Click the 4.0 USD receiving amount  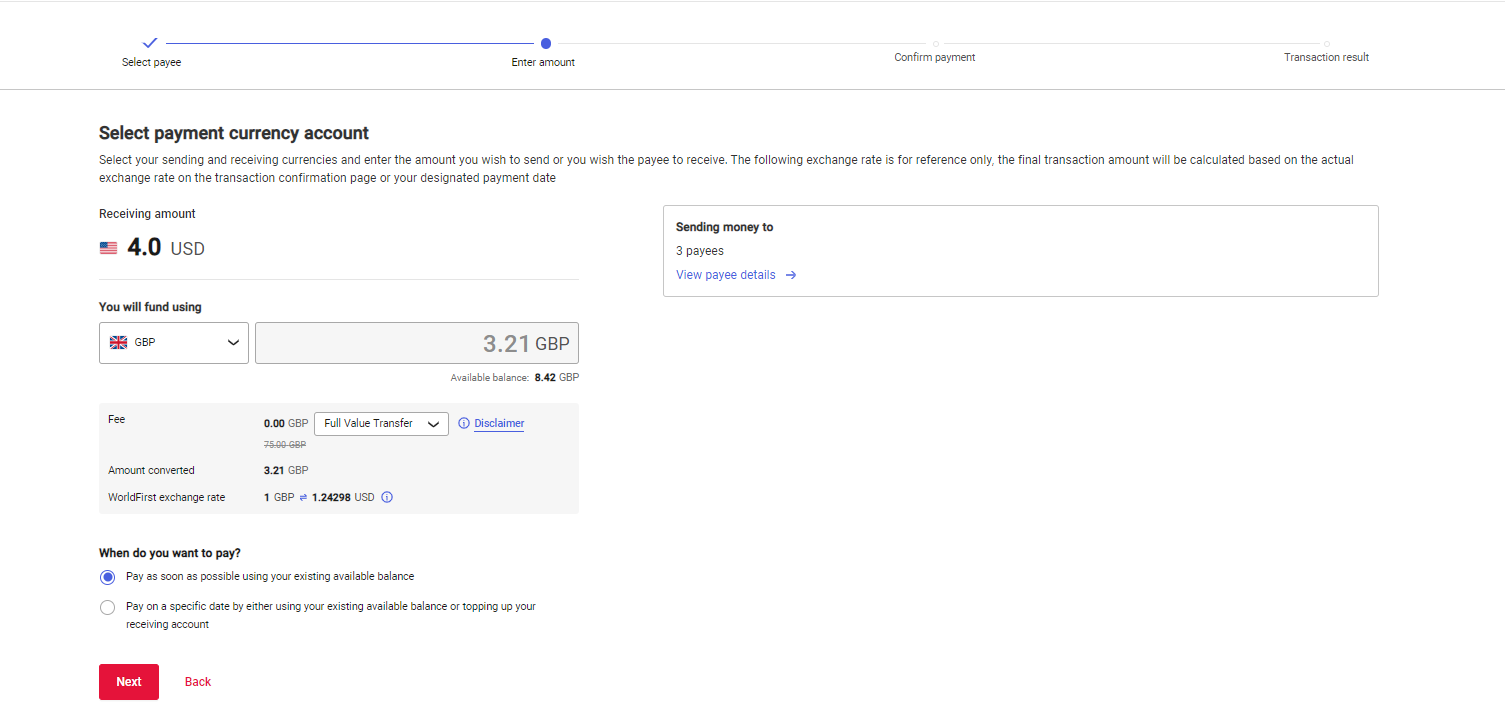[x=166, y=248]
